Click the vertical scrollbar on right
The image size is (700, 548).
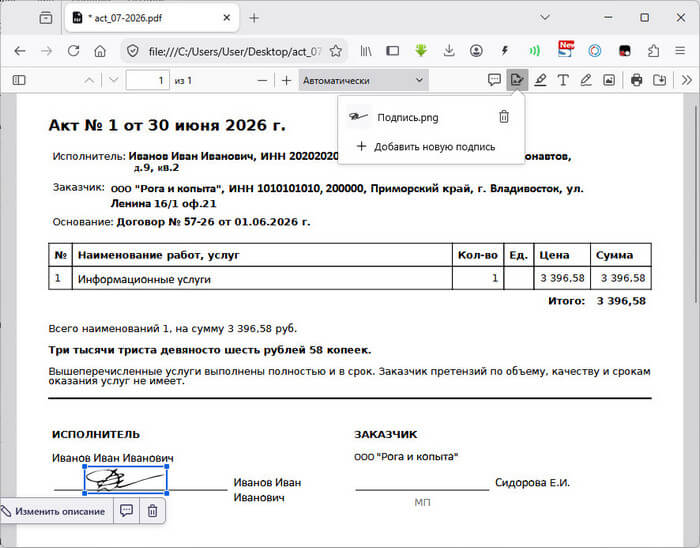[x=696, y=205]
